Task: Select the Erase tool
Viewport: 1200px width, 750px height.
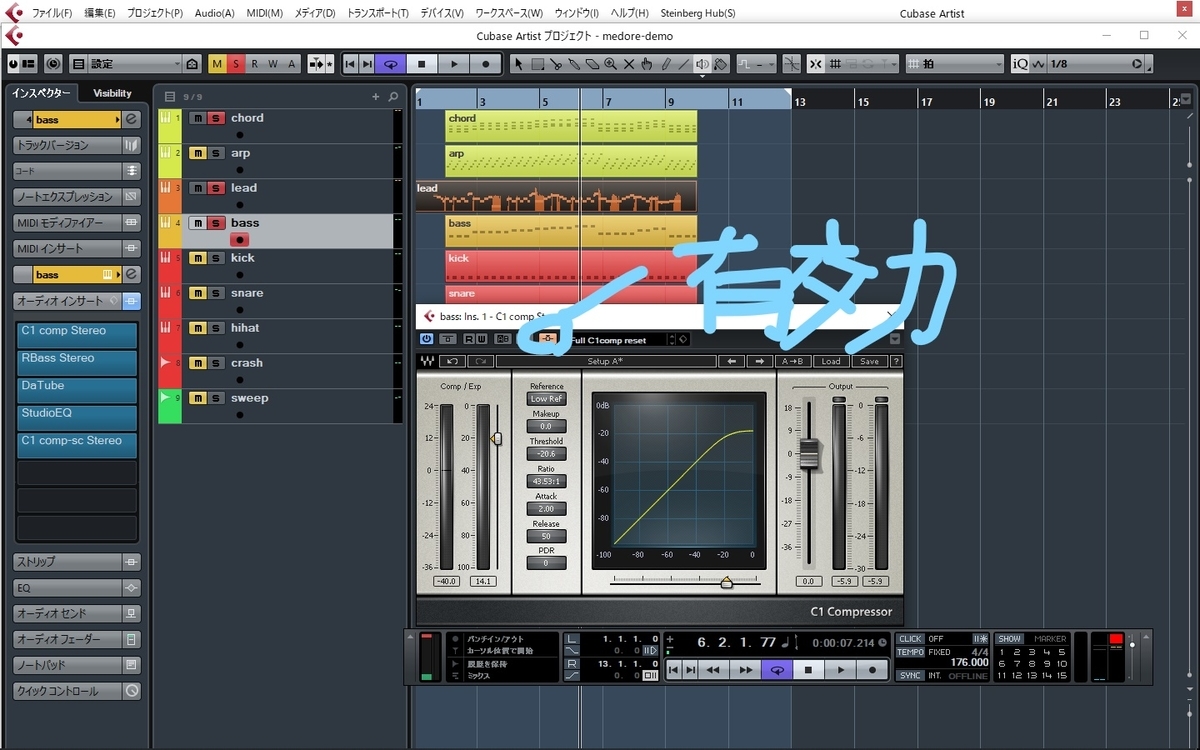Action: [591, 64]
